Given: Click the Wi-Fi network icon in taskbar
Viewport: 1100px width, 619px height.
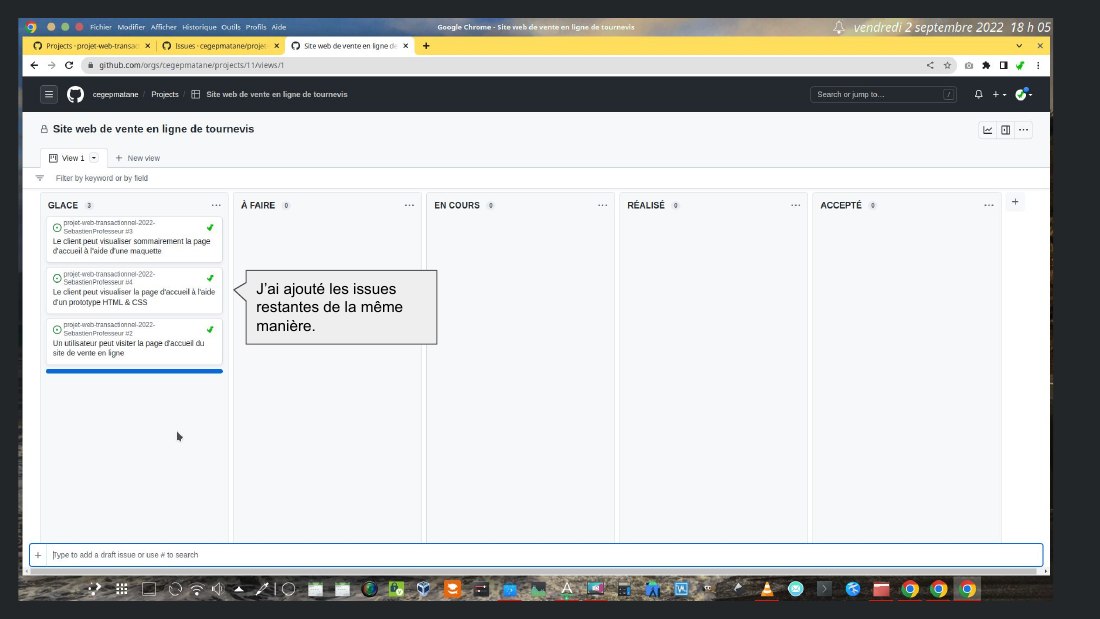Looking at the screenshot, I should click(x=197, y=589).
